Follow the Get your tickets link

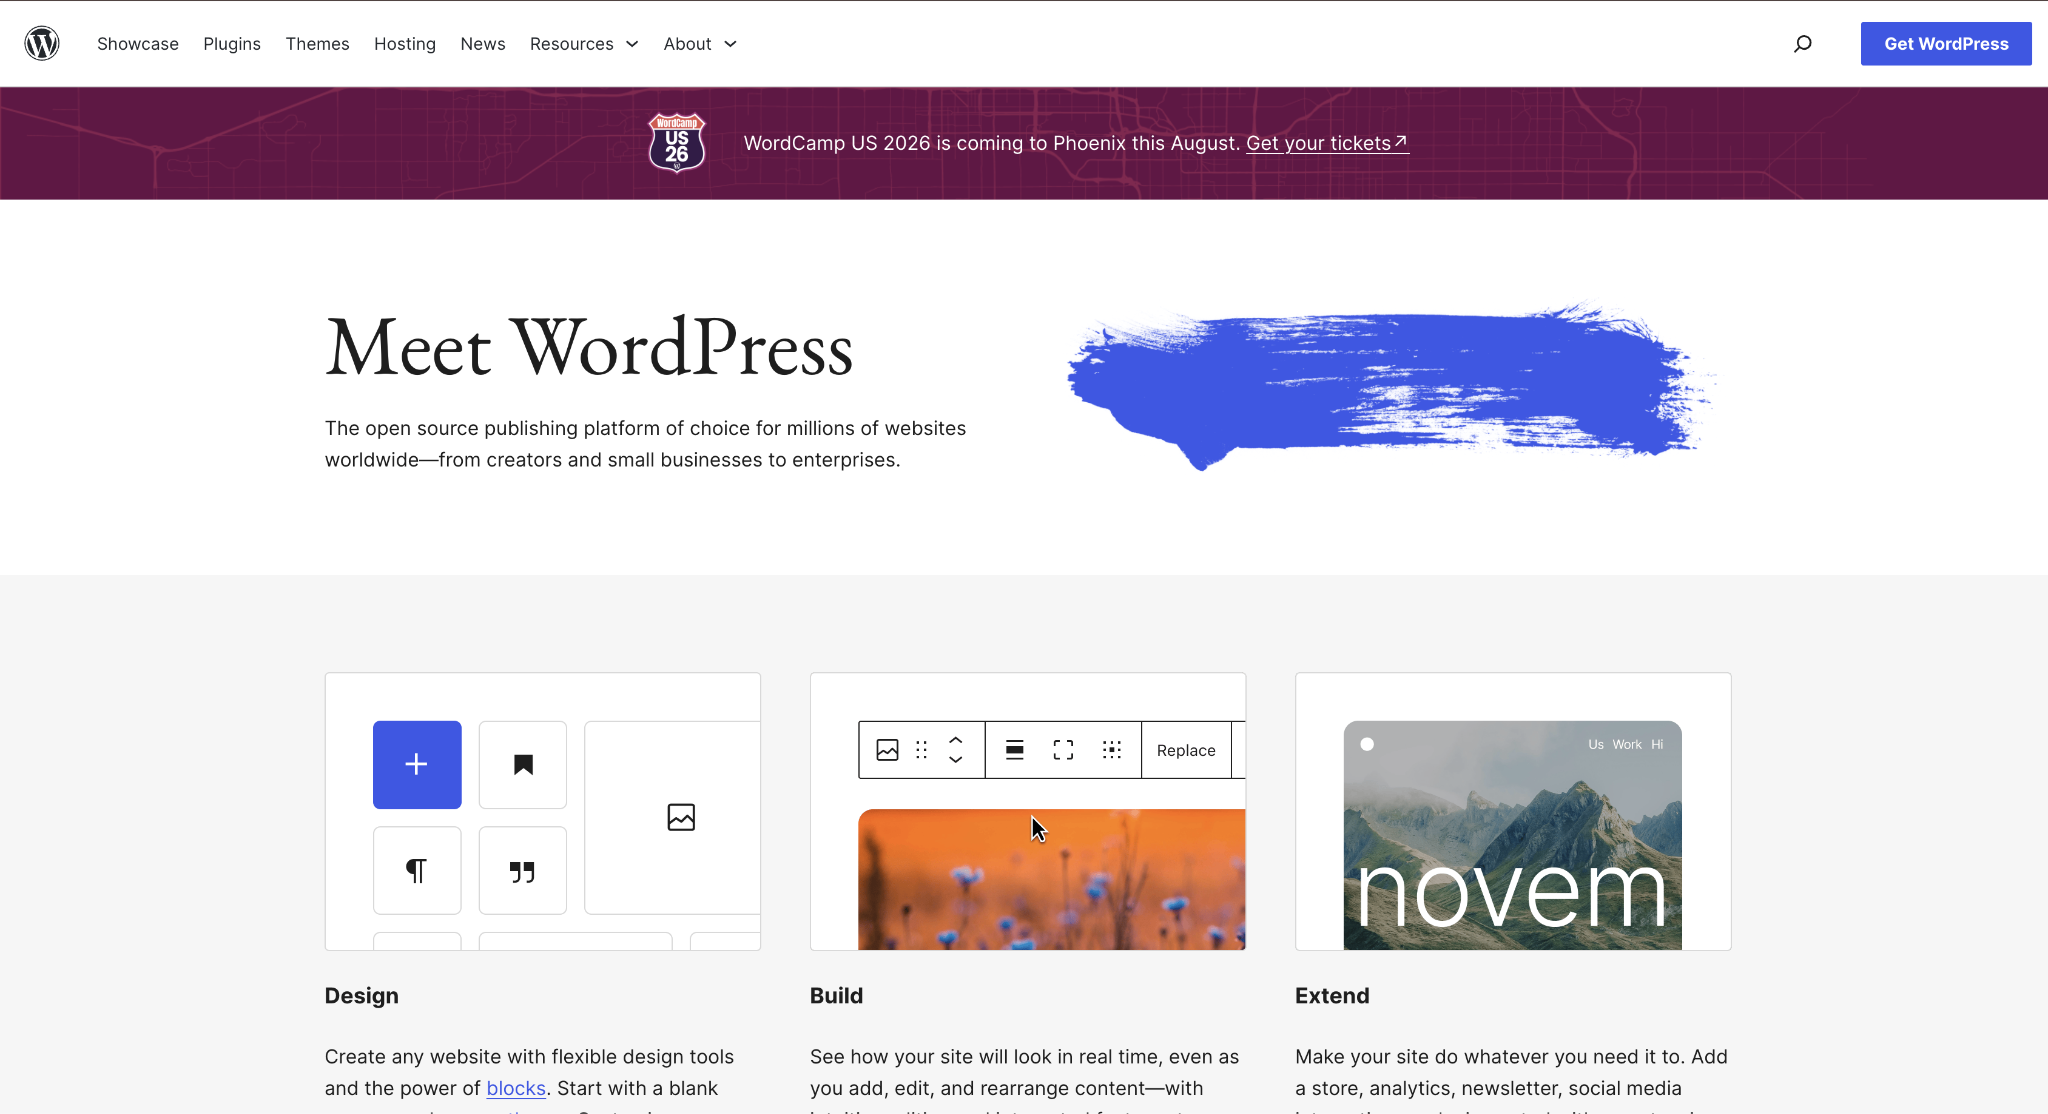tap(1327, 143)
